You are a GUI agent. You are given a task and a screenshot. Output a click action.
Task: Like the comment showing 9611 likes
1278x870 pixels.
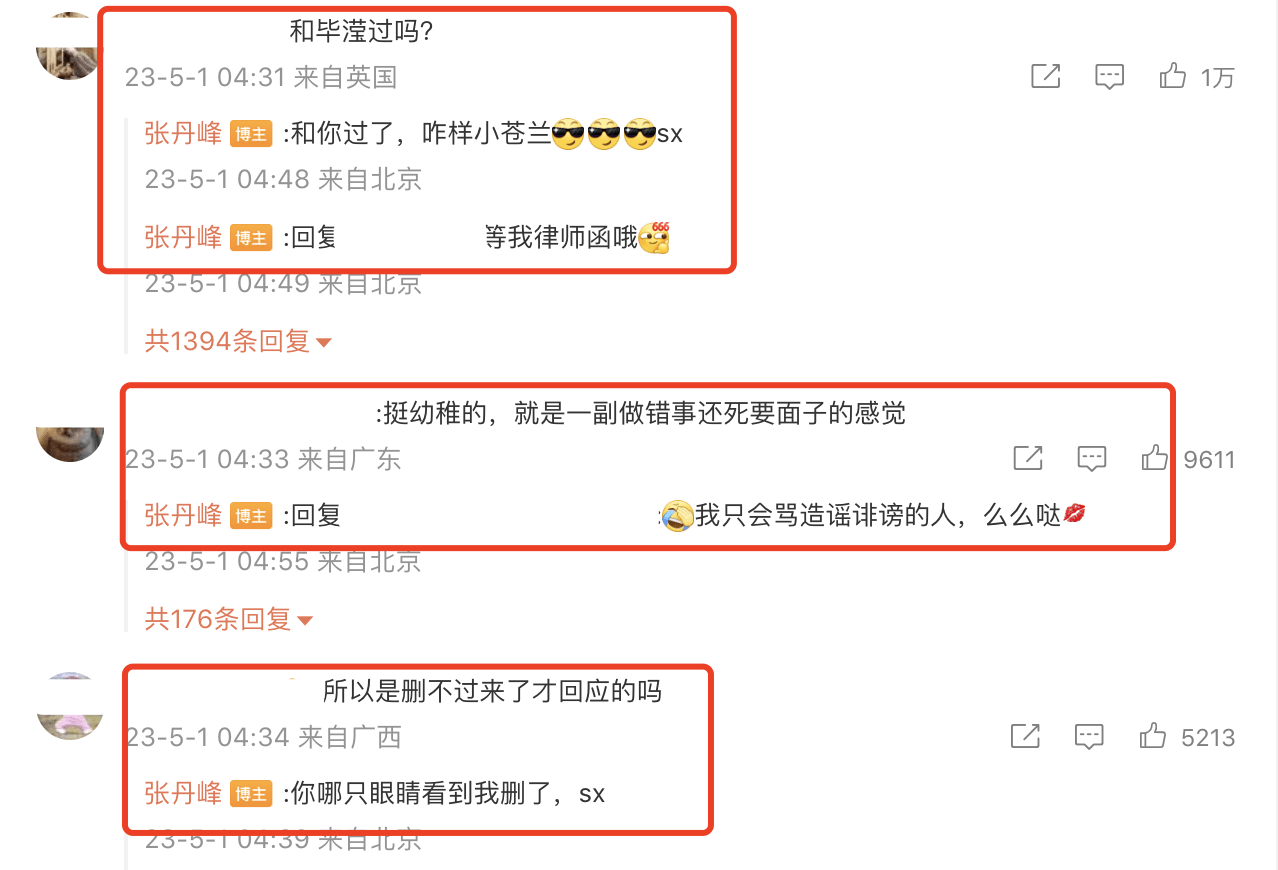[1188, 459]
